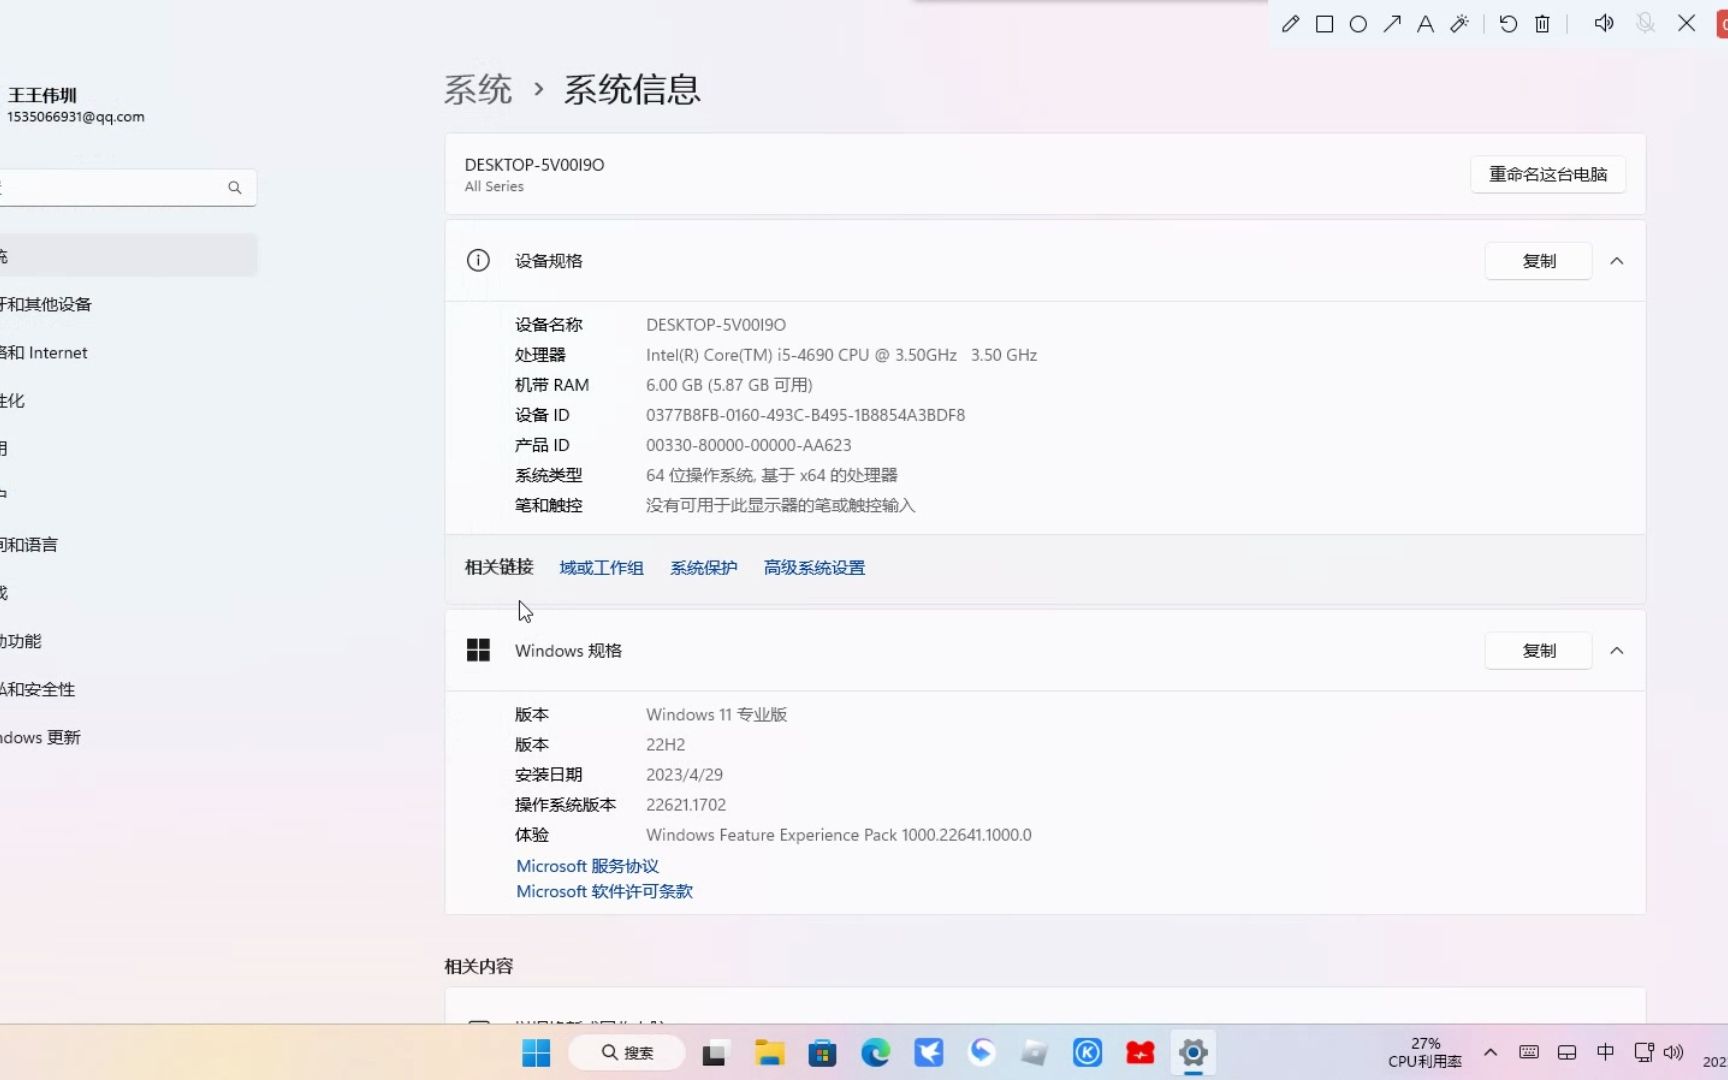Select the pencil drawing tool
The width and height of the screenshot is (1728, 1080).
(1290, 24)
